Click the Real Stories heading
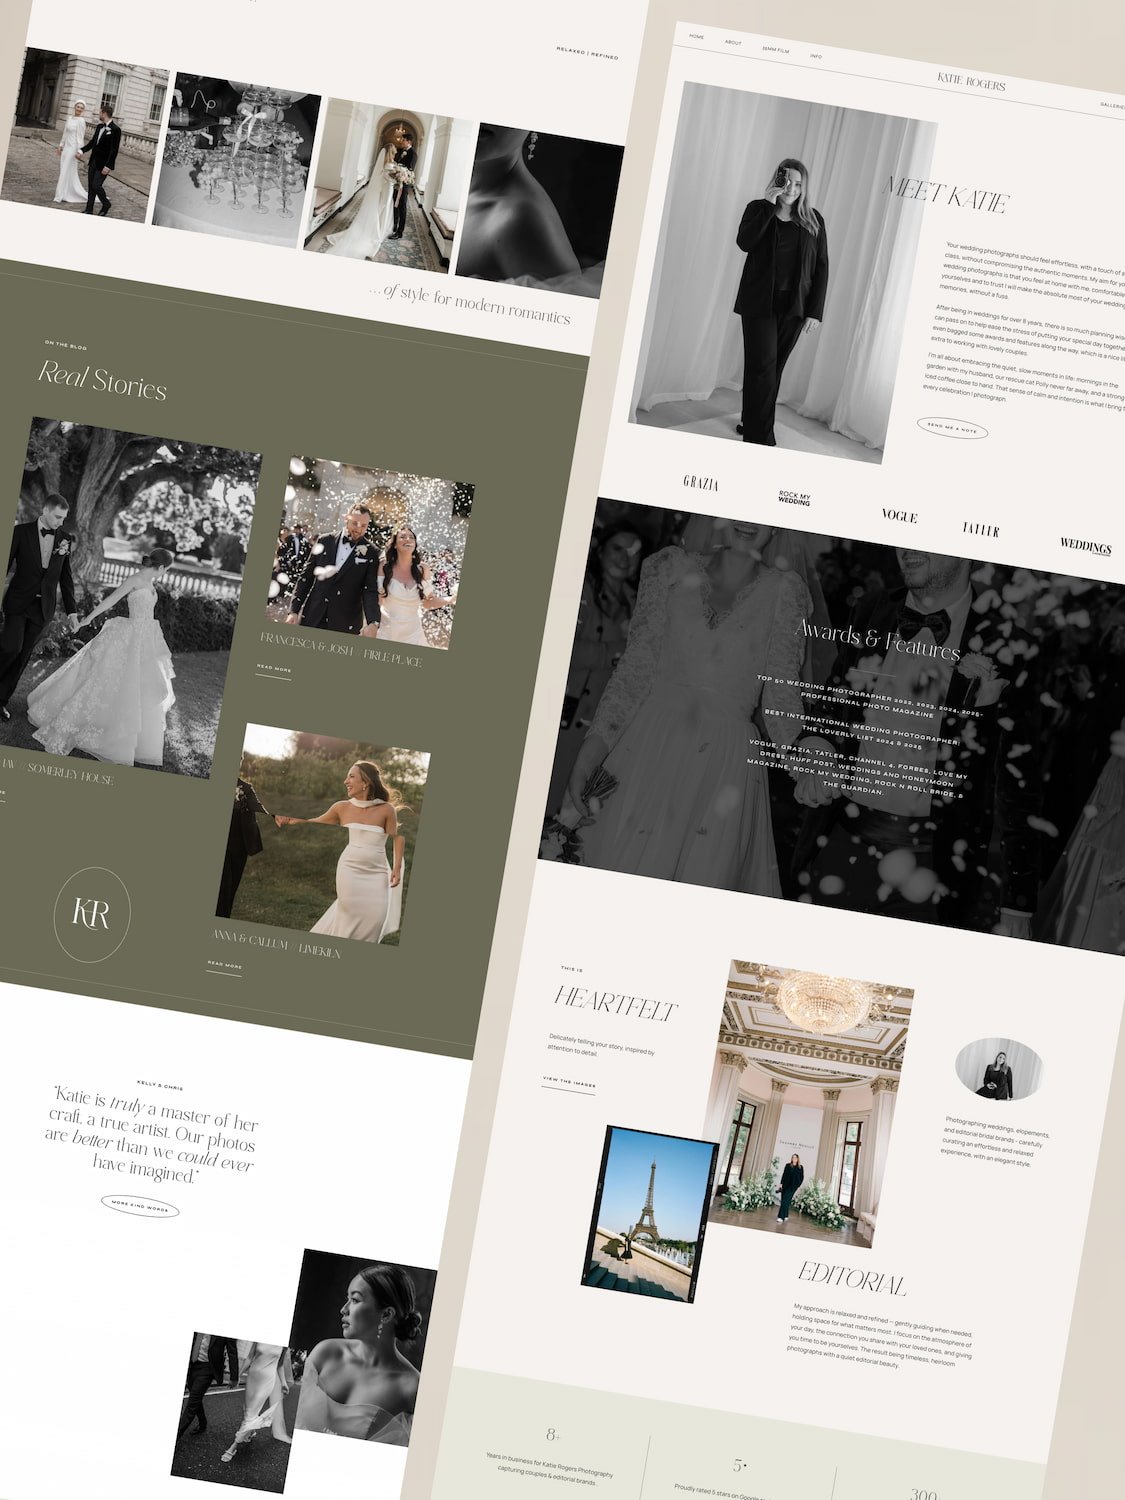 click(x=102, y=379)
